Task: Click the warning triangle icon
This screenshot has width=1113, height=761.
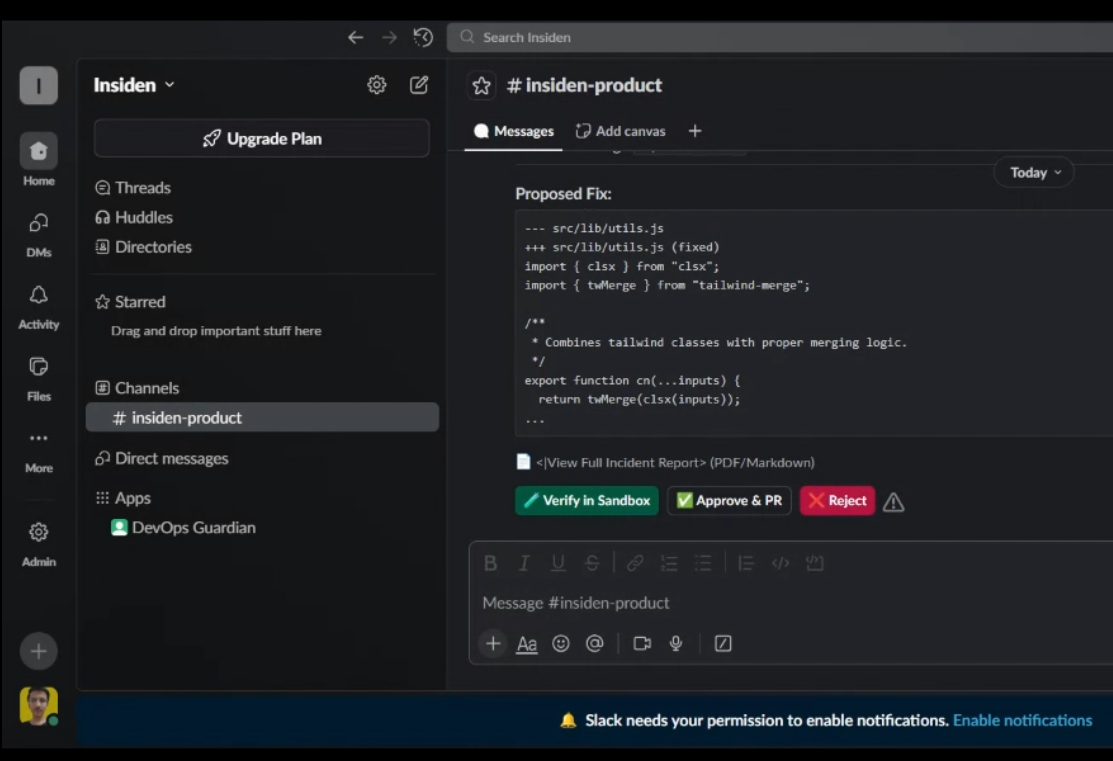Action: pos(893,502)
